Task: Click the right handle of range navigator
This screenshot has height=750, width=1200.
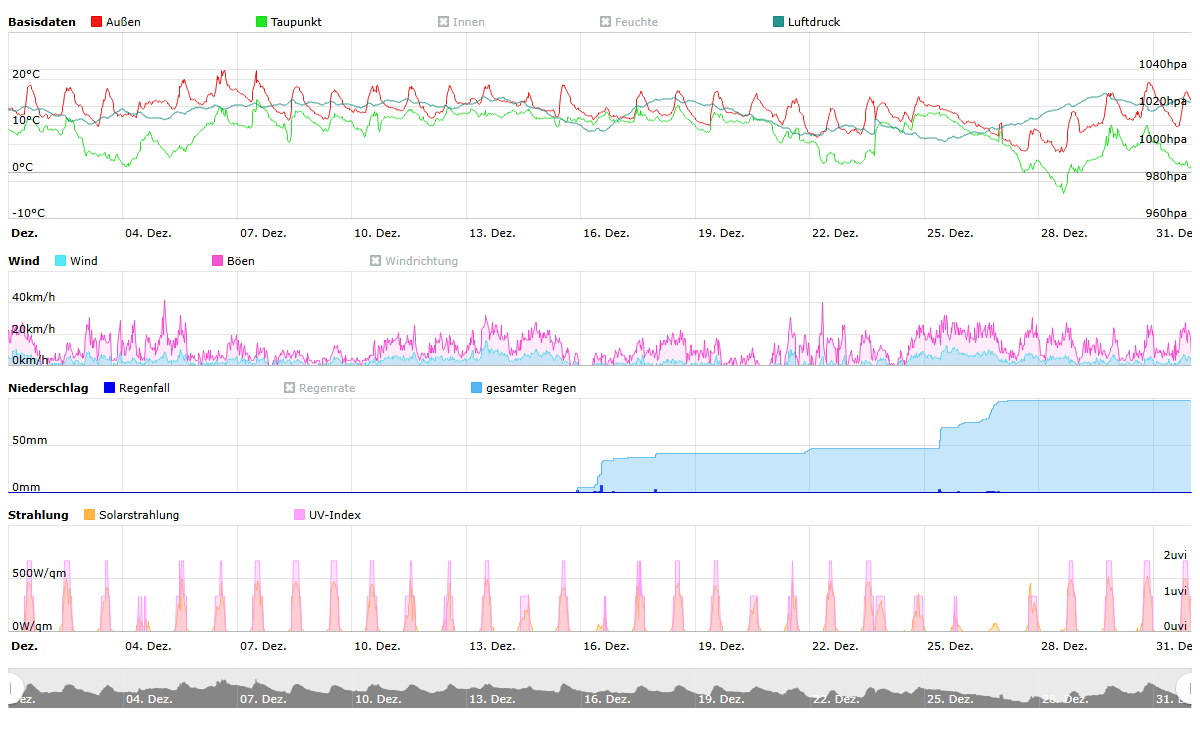Action: [x=1186, y=687]
